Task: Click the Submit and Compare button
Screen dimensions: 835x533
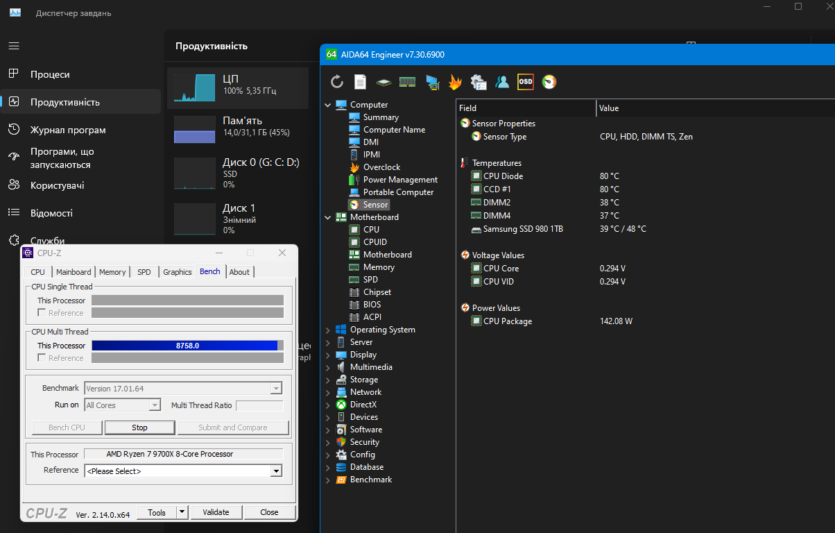Action: pyautogui.click(x=233, y=428)
